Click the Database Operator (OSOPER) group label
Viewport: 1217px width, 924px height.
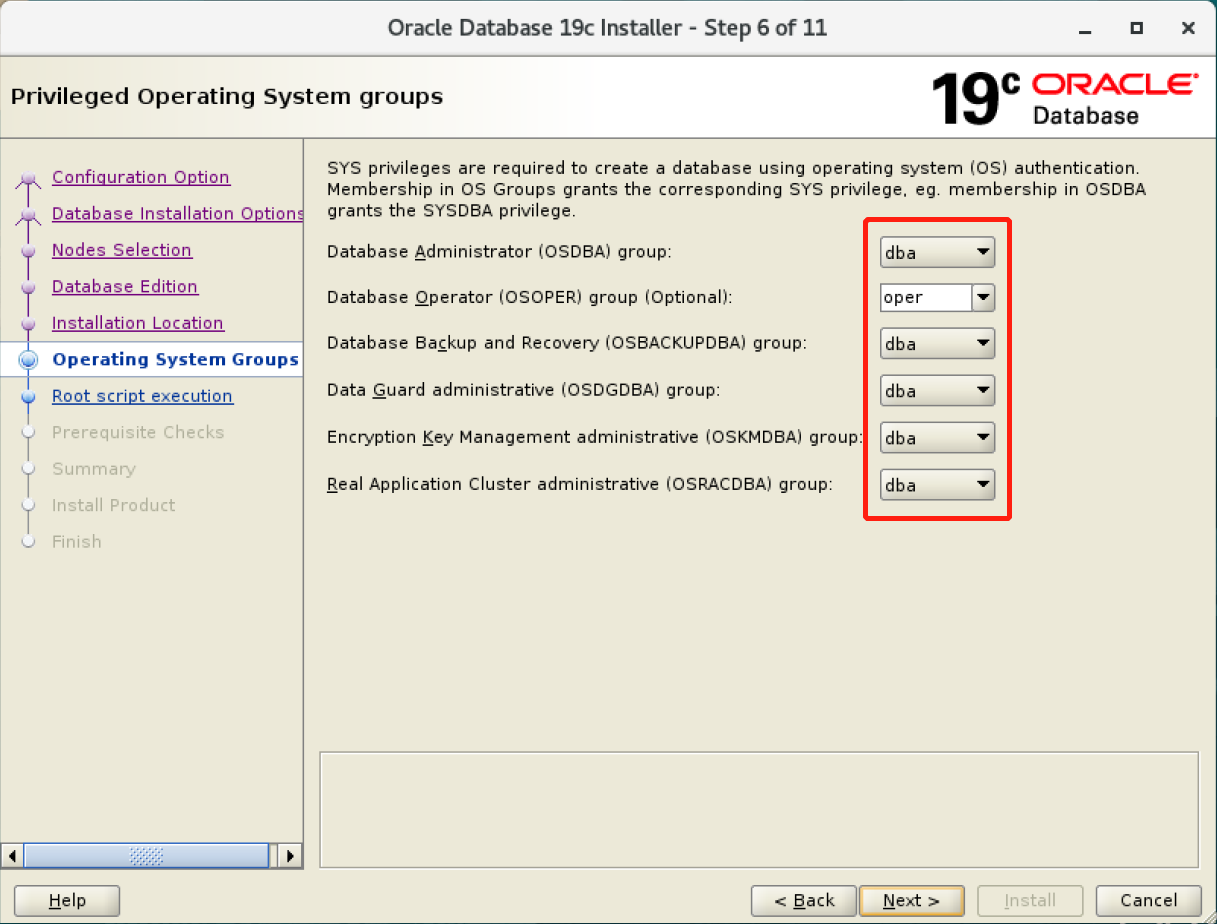click(530, 298)
